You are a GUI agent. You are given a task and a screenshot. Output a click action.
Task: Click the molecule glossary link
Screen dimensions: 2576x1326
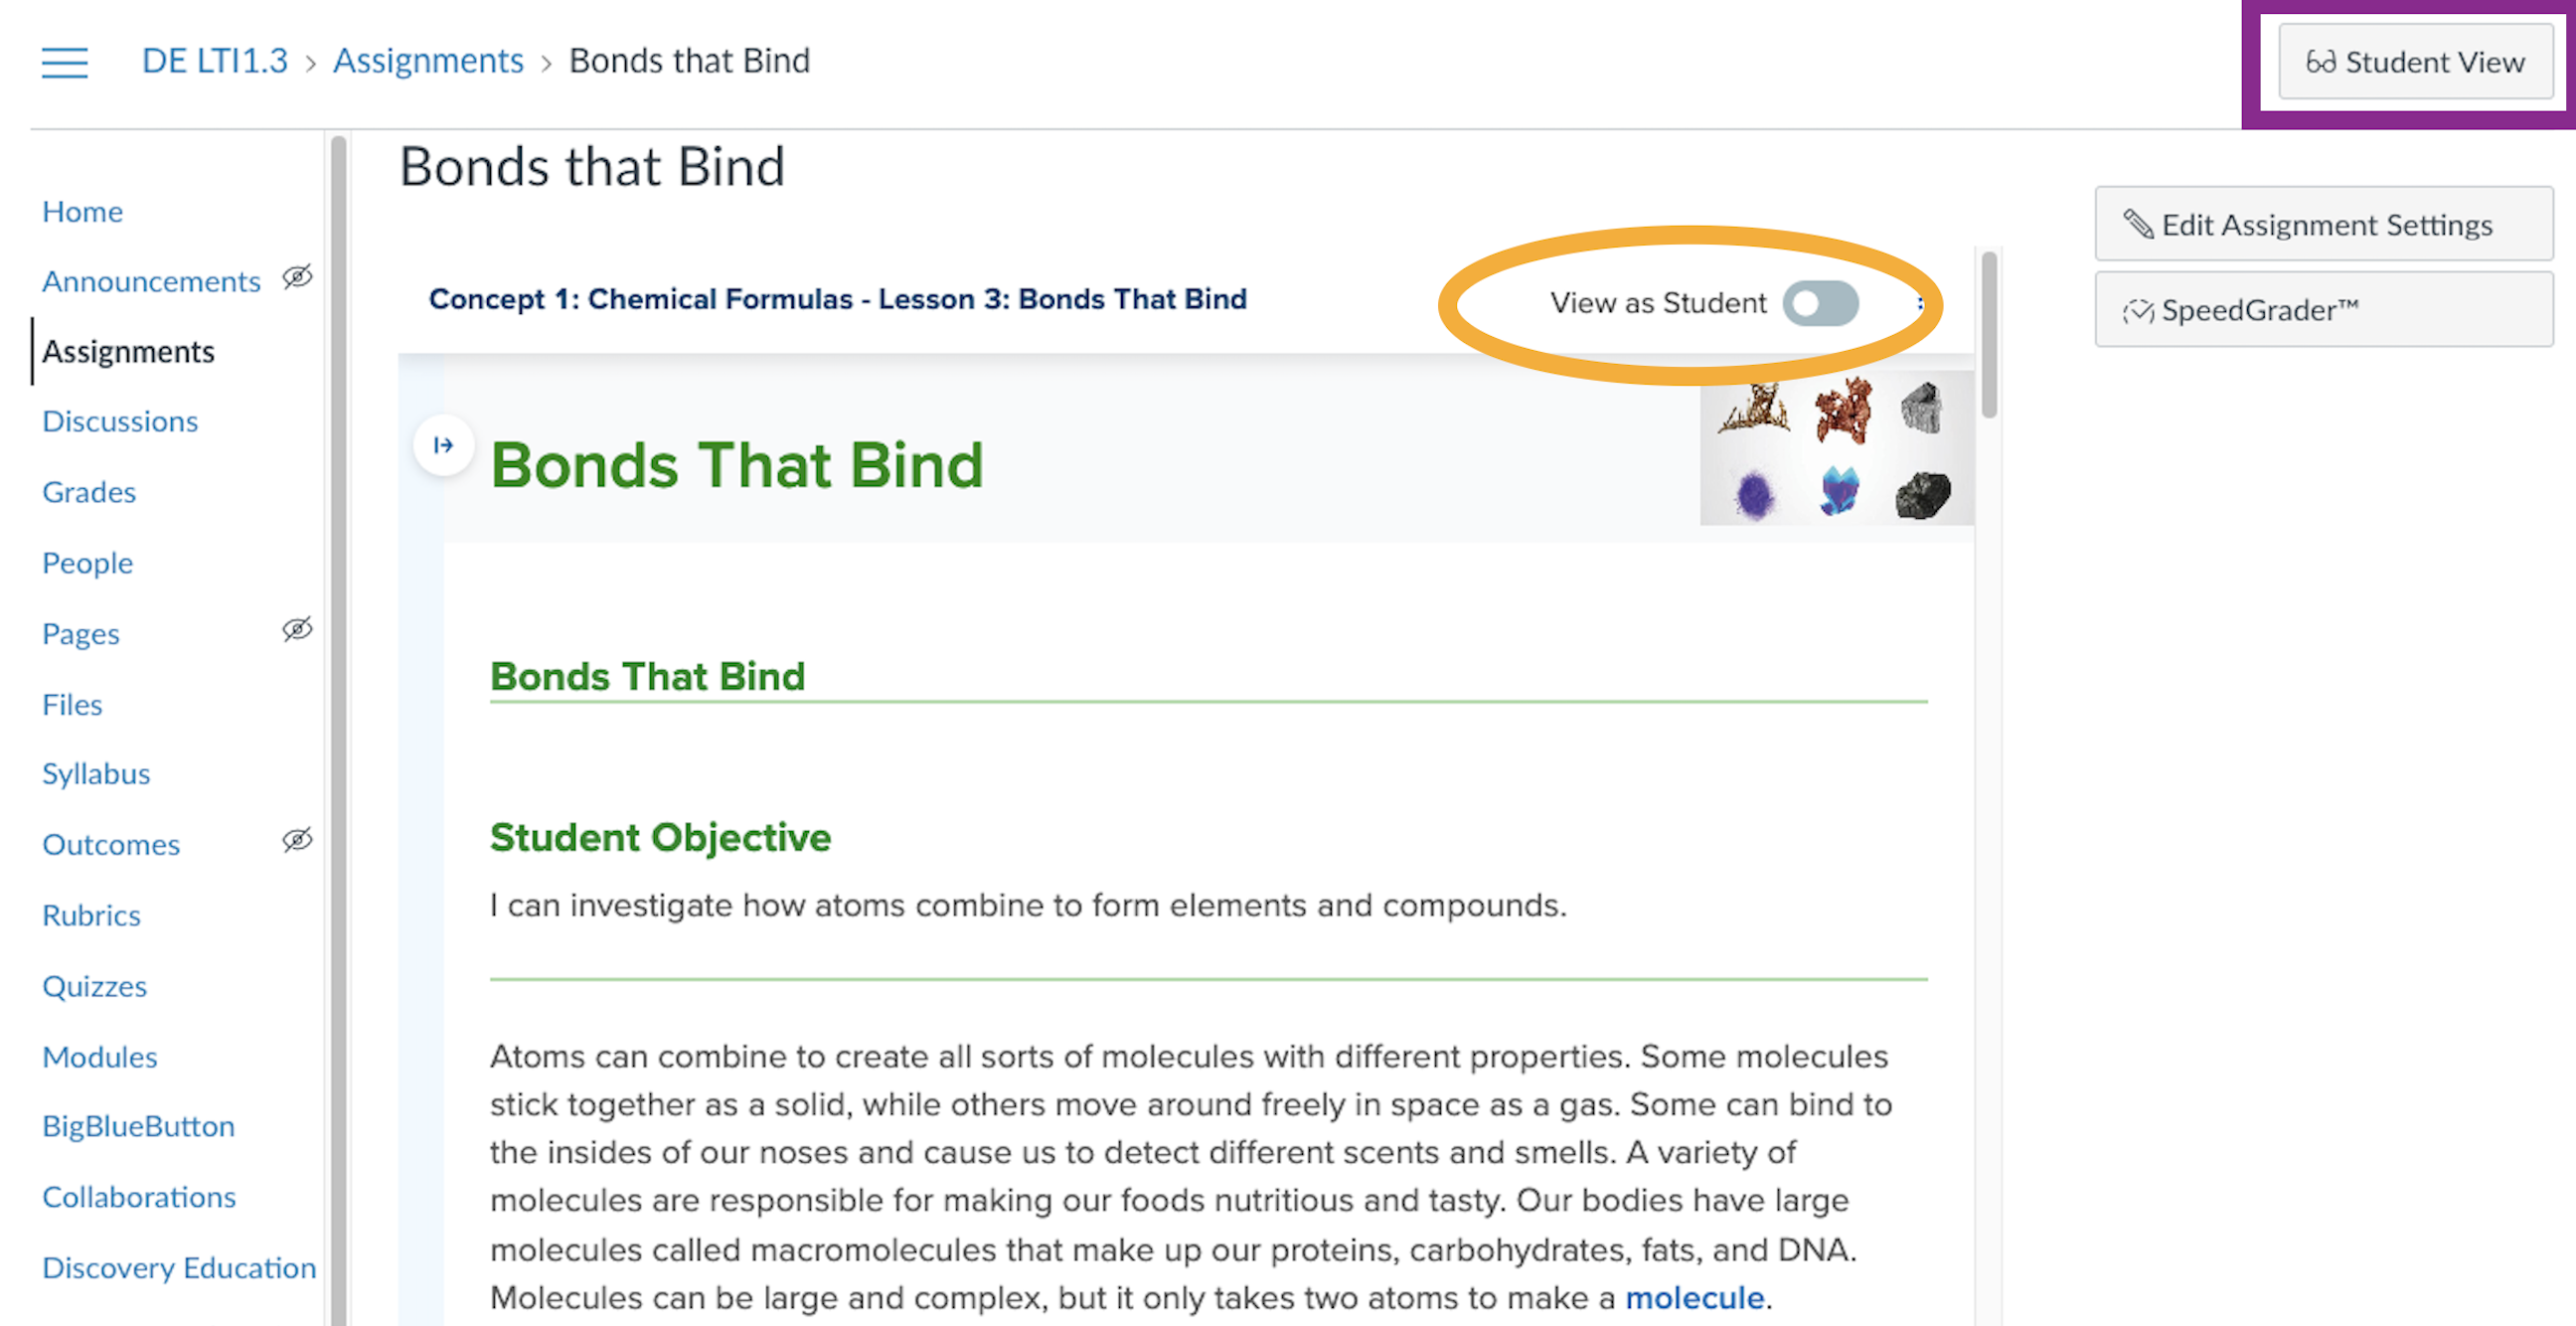coord(1694,1298)
